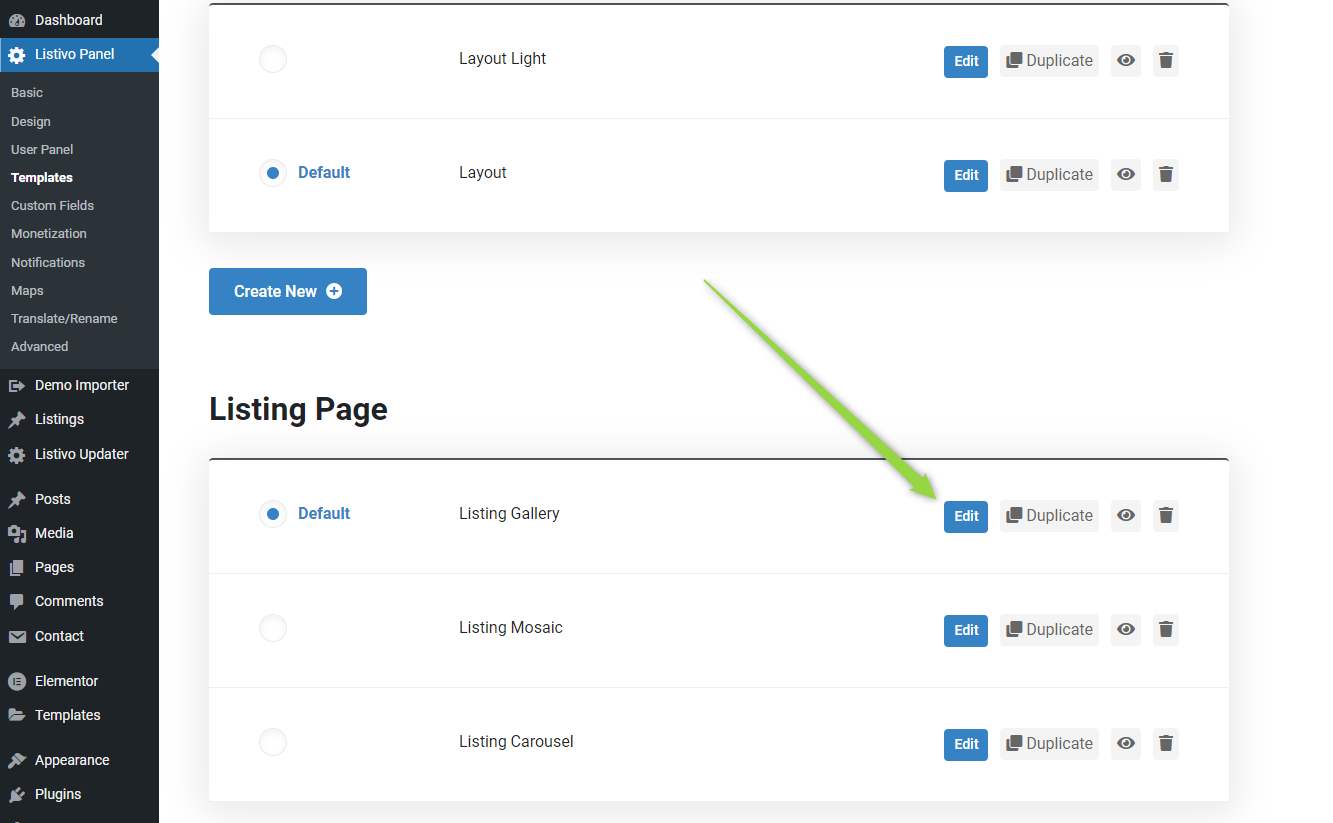Click the Contact envelope icon

[x=17, y=636]
